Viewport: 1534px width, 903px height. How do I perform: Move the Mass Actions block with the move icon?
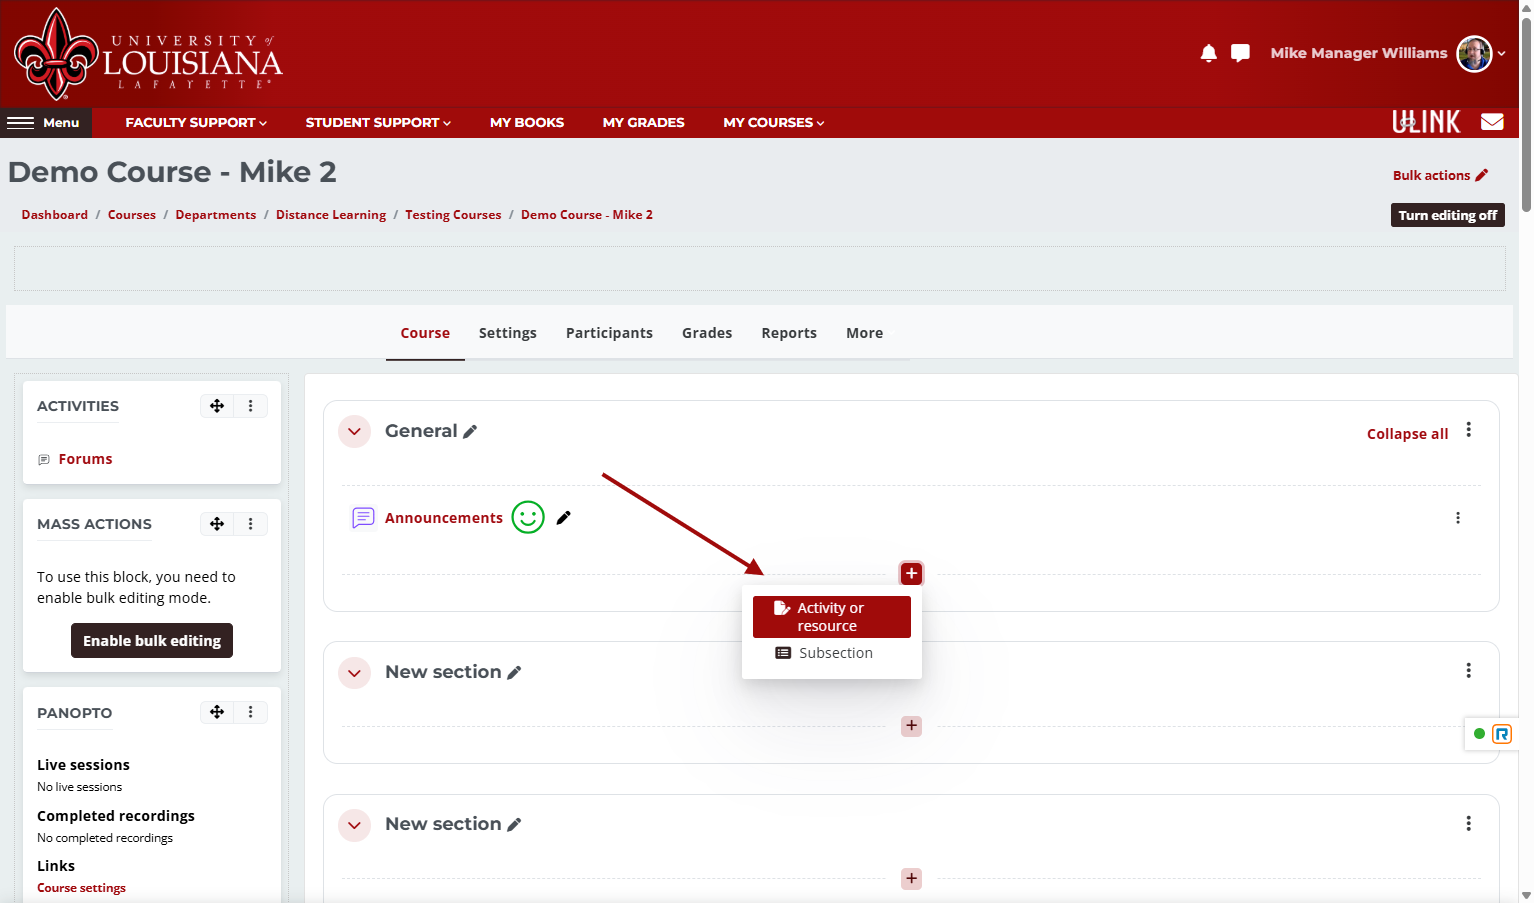tap(217, 524)
